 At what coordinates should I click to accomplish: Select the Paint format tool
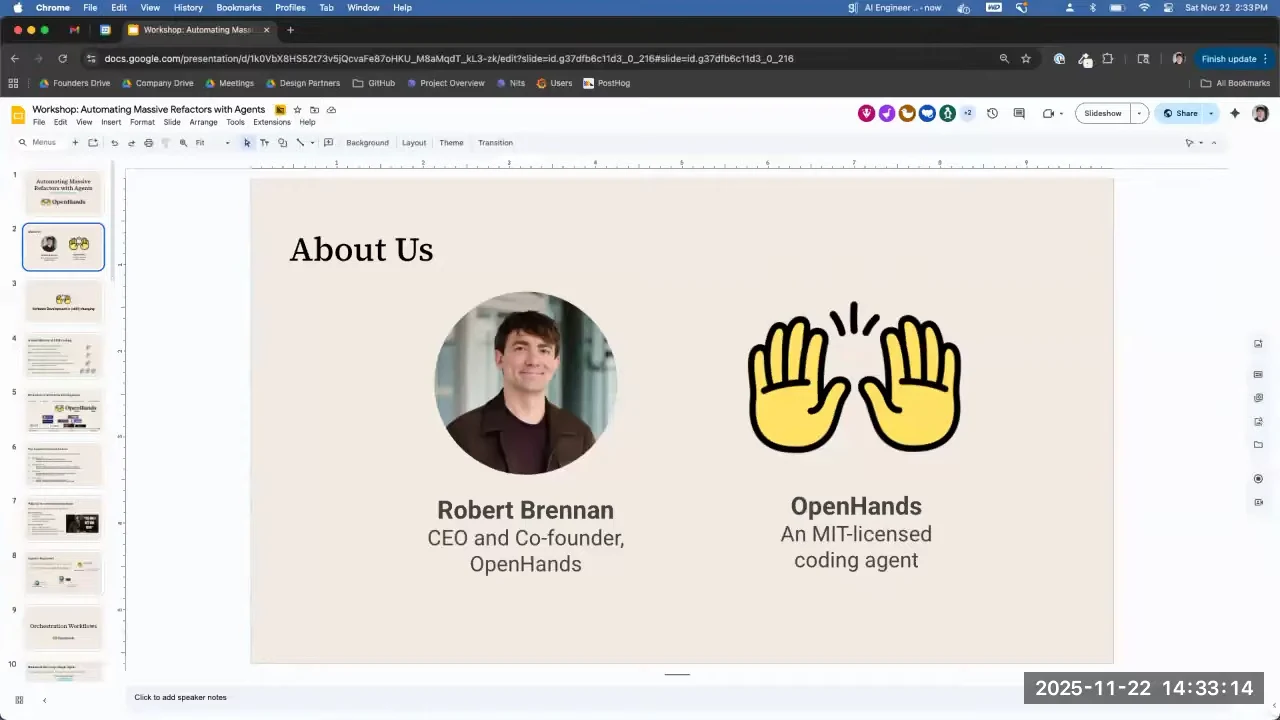point(165,143)
